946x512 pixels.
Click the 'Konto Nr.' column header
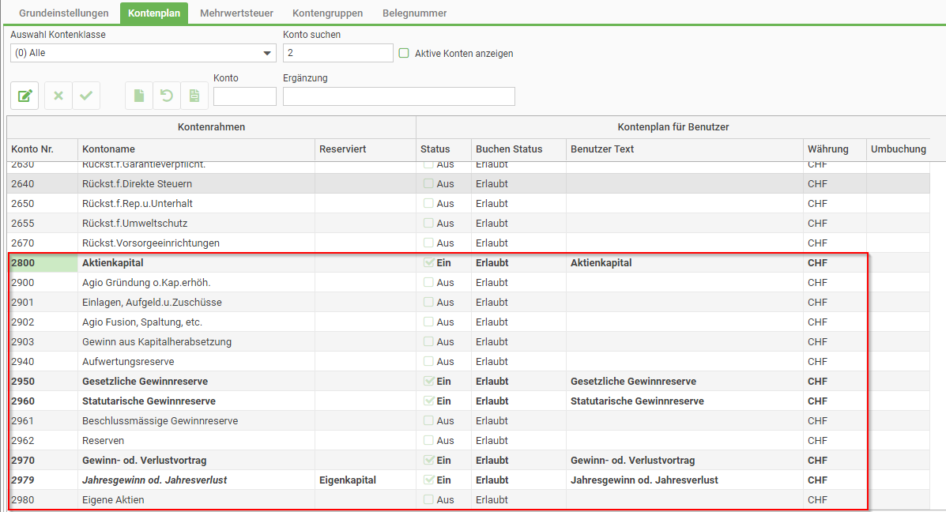[x=32, y=149]
